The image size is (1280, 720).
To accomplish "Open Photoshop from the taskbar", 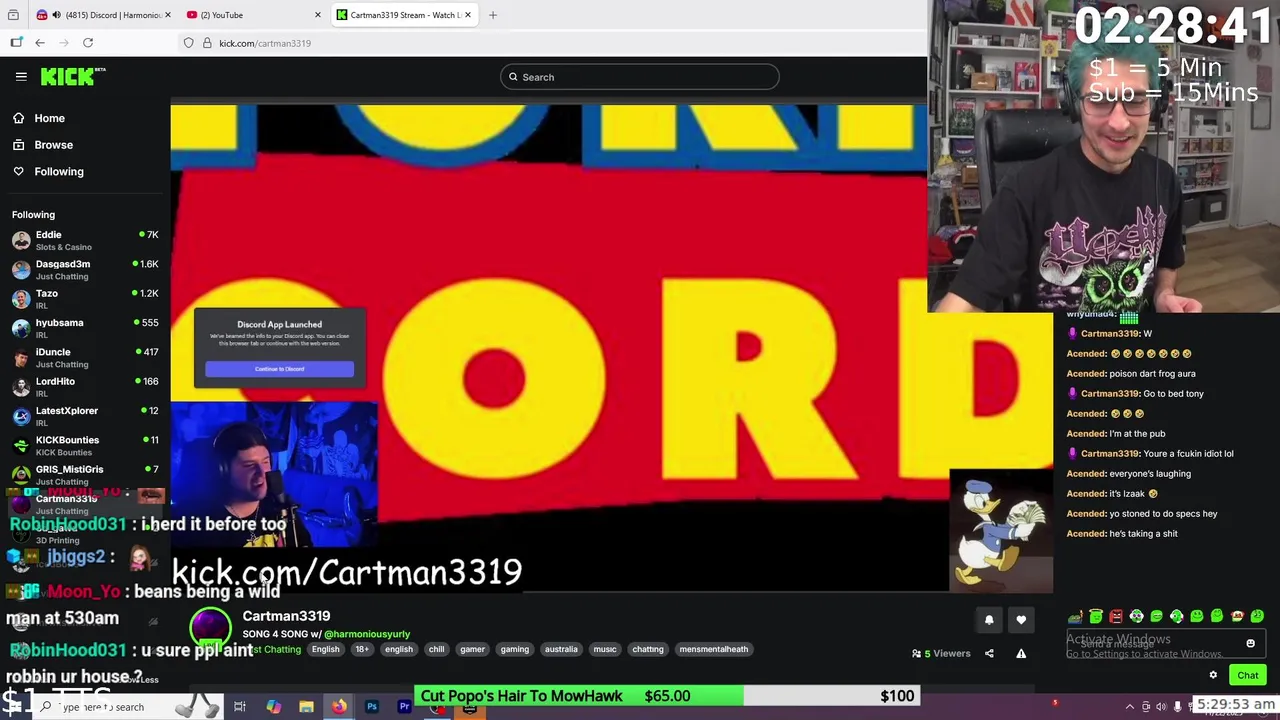I will pyautogui.click(x=371, y=707).
